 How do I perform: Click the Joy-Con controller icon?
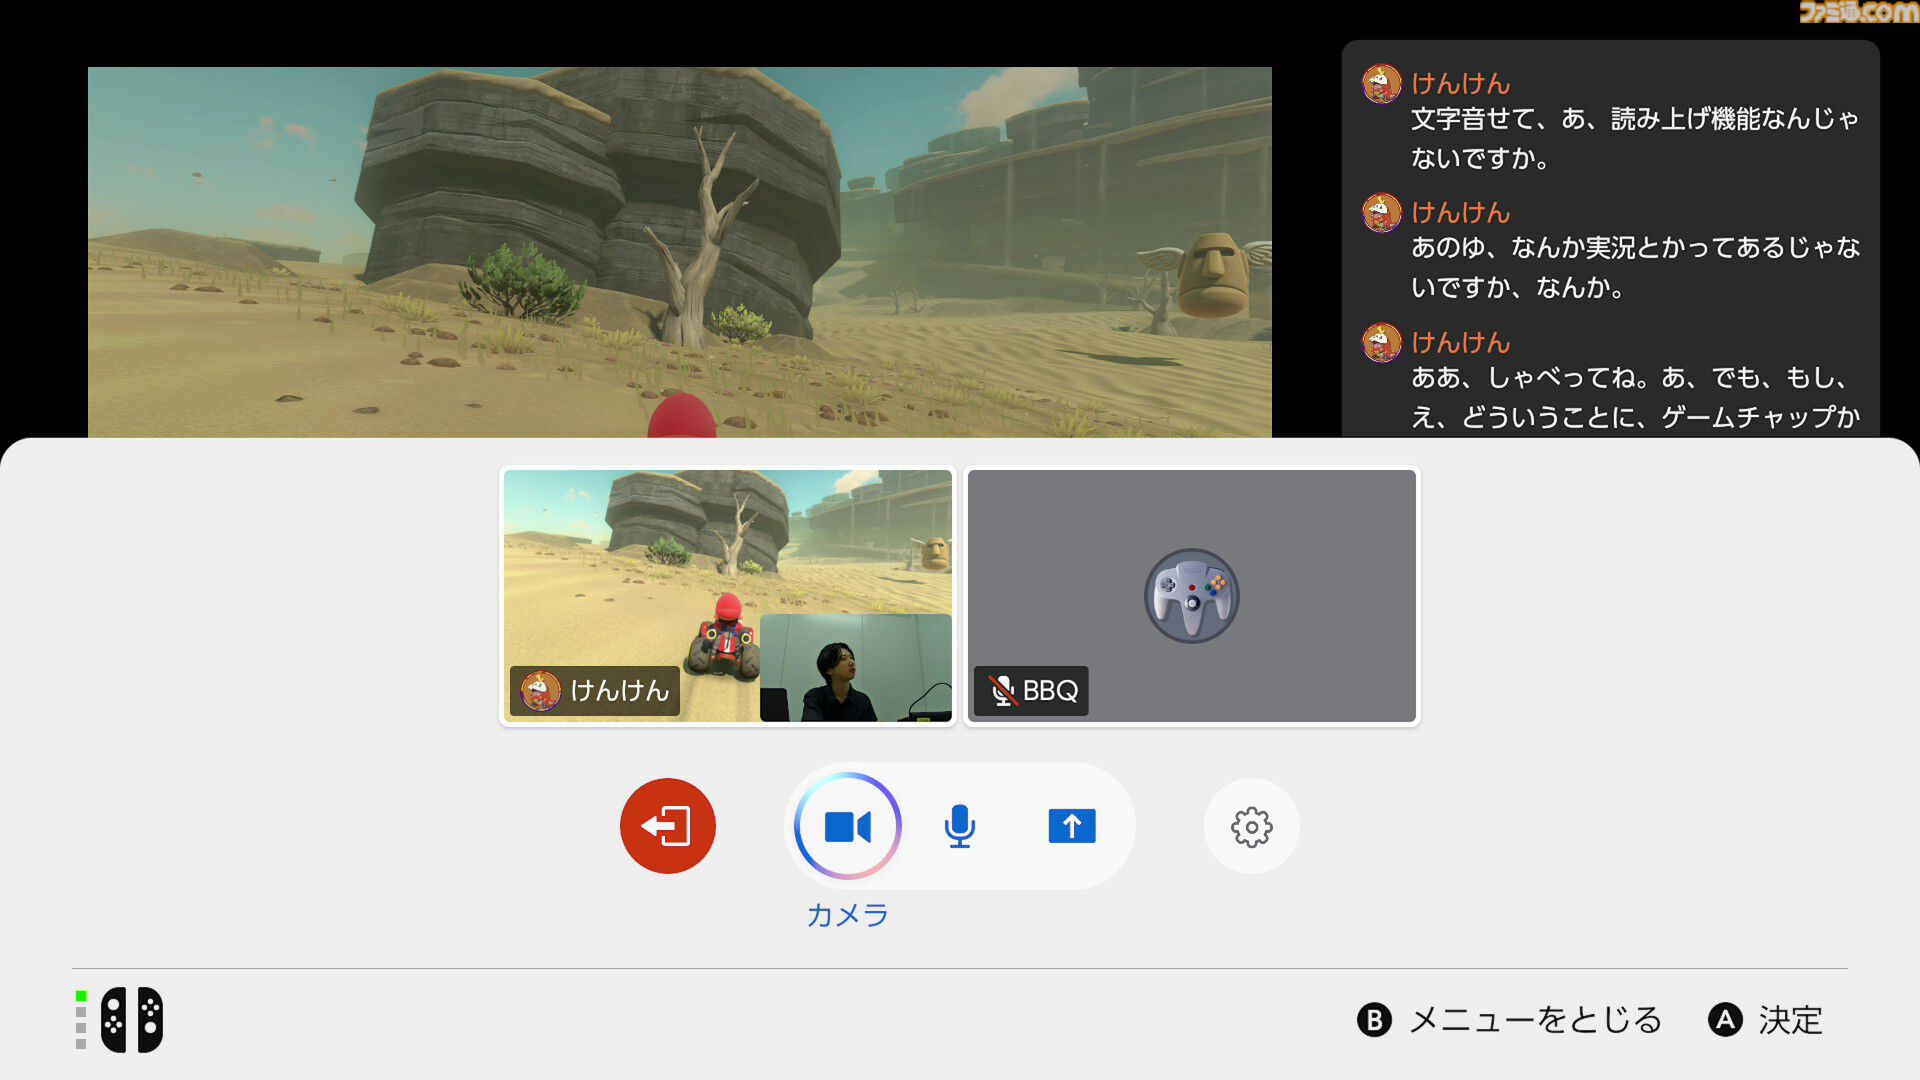[132, 1020]
